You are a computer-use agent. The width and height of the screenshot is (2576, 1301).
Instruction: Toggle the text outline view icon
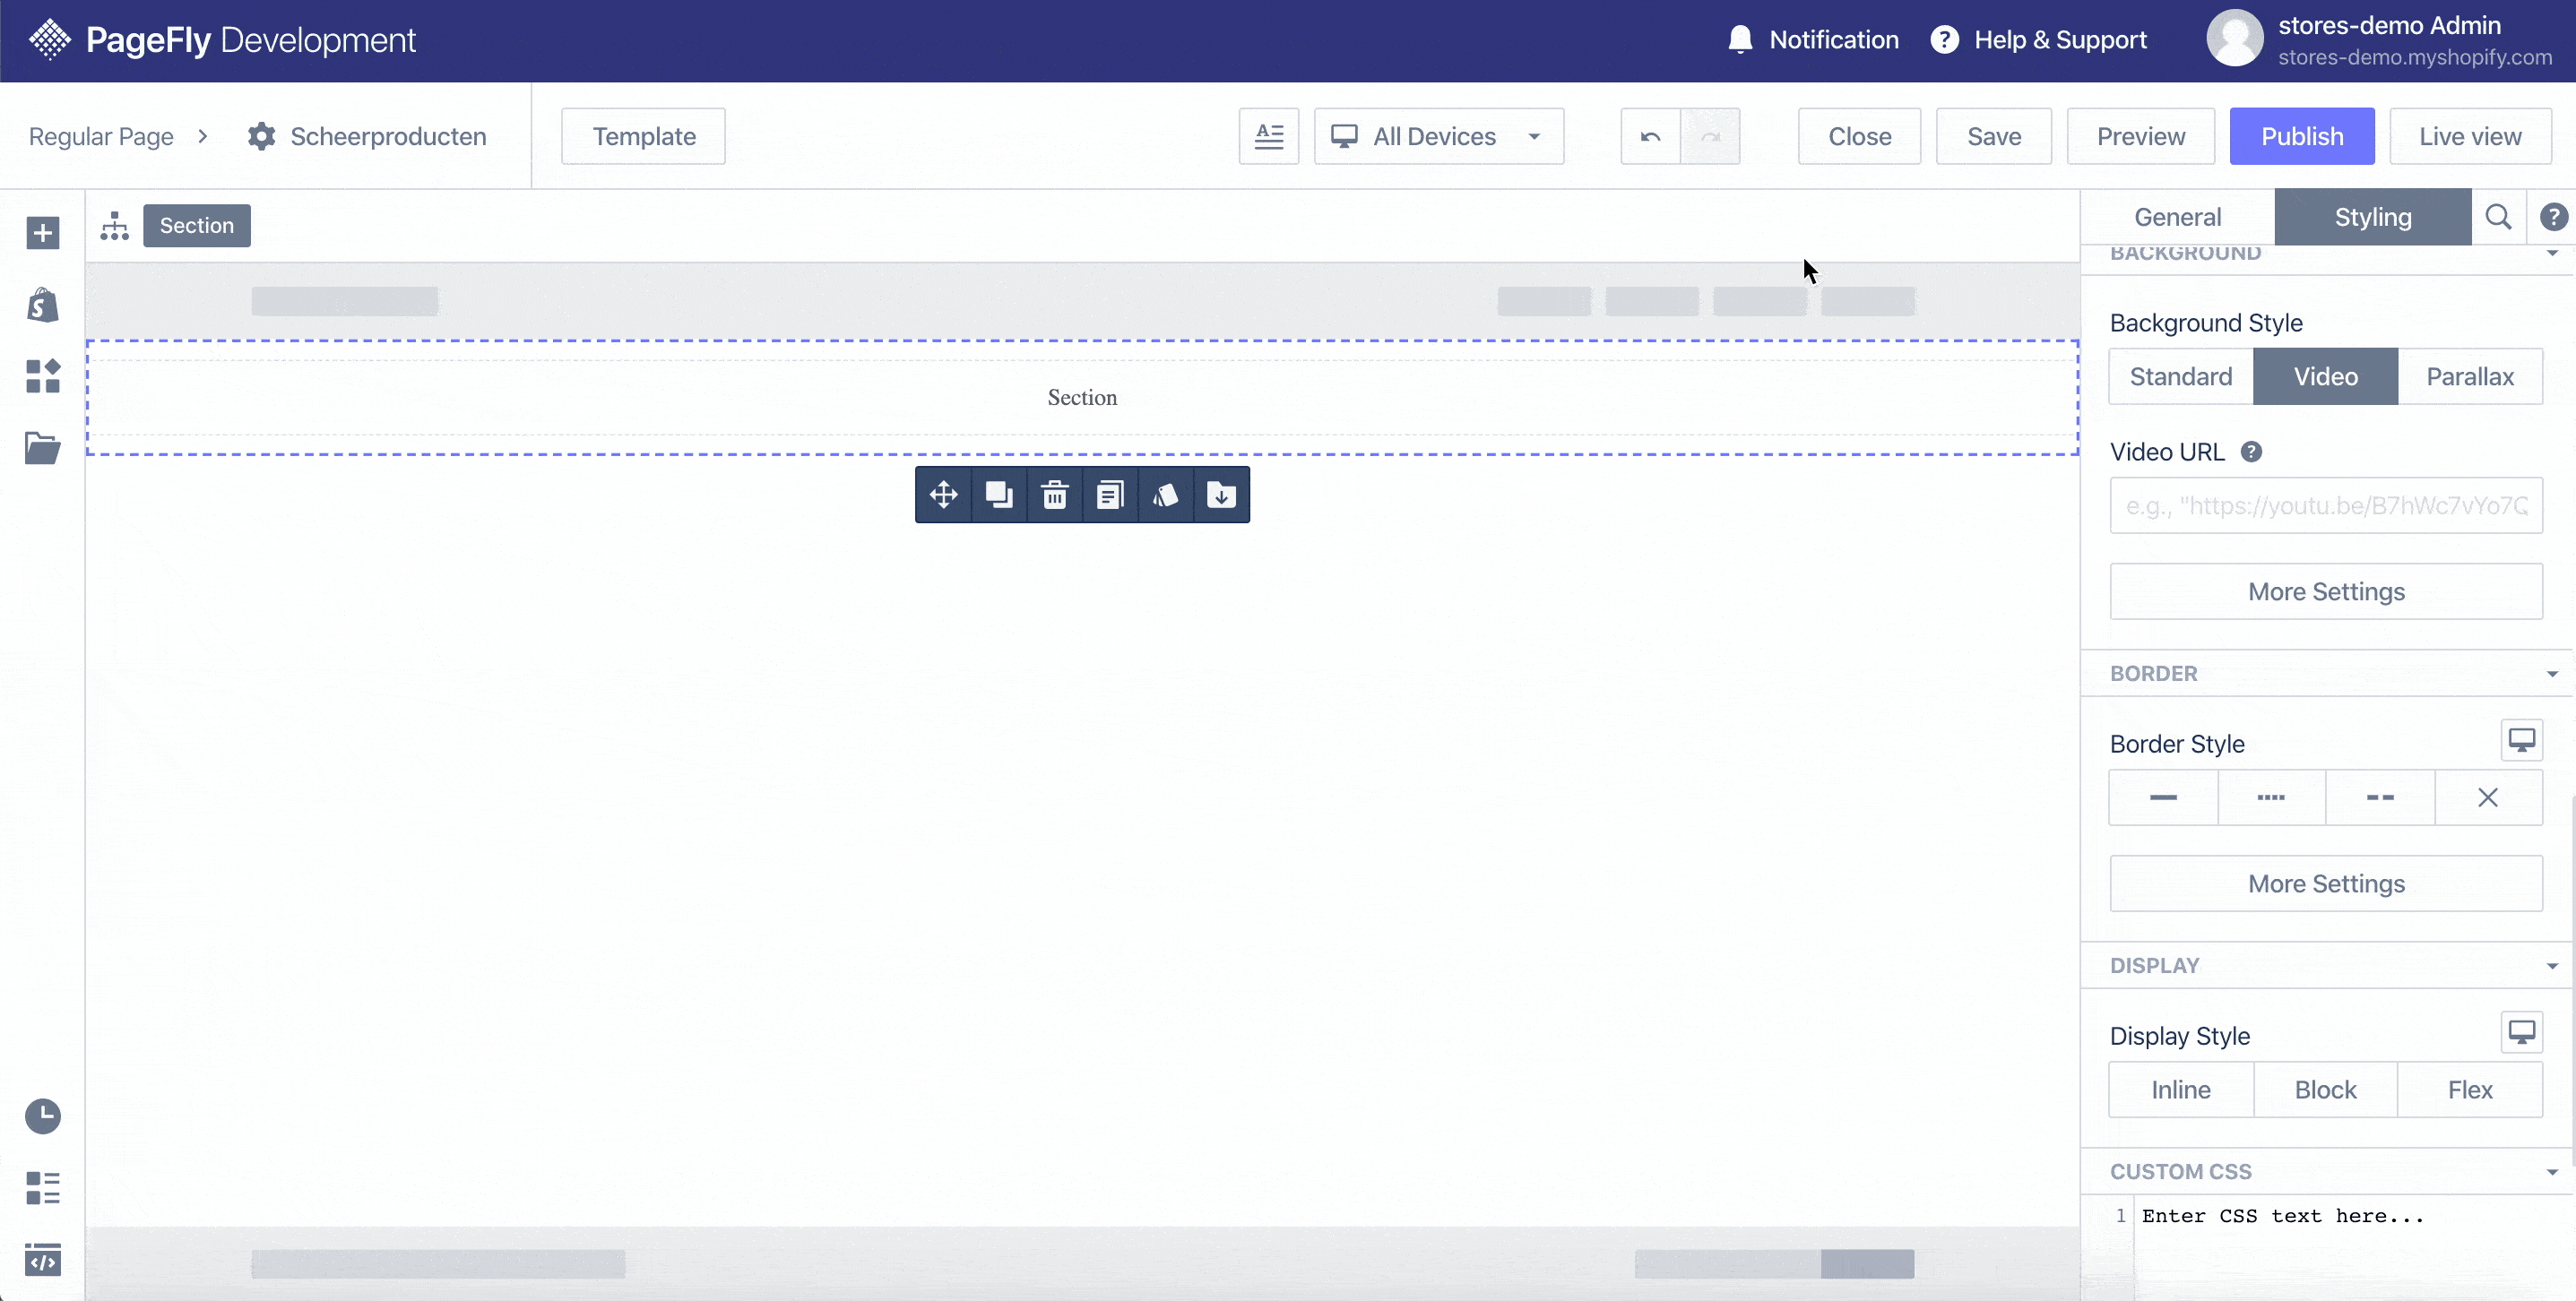(x=1269, y=136)
